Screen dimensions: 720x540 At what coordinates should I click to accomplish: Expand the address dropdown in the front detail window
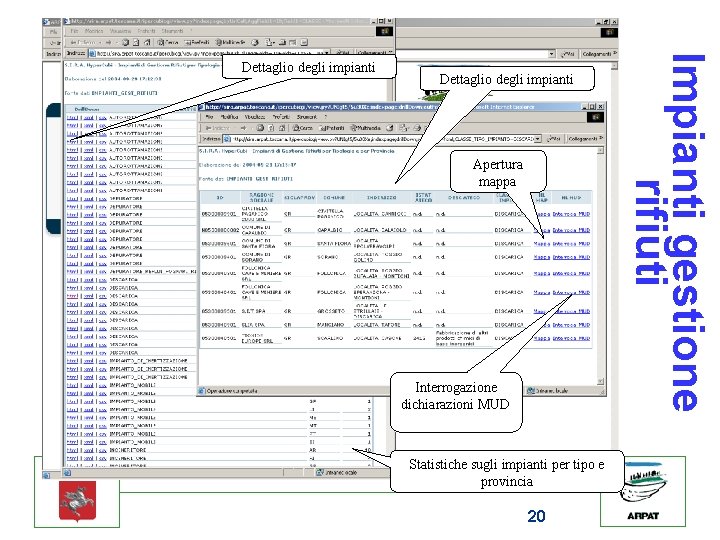537,139
